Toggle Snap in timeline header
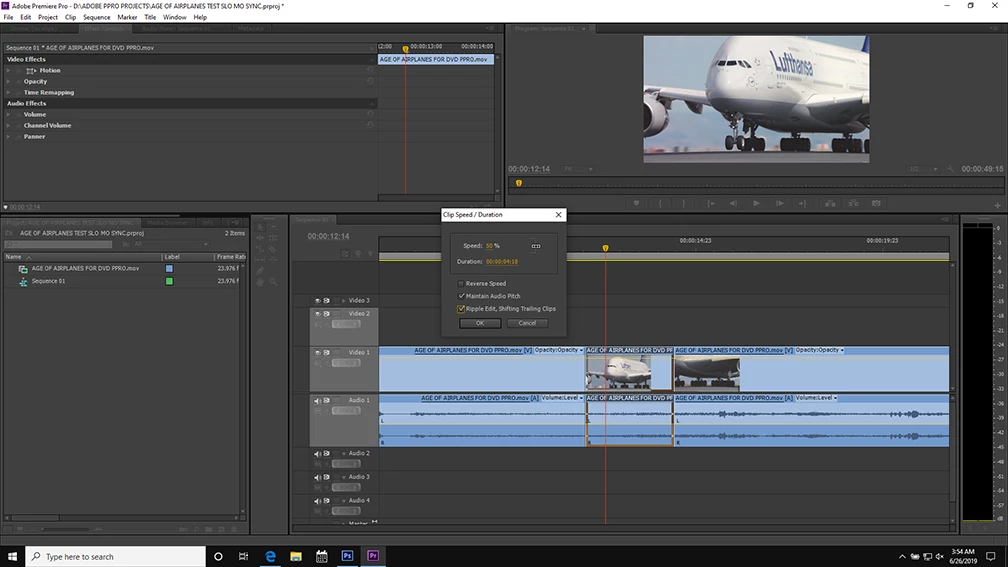The height and width of the screenshot is (567, 1008). point(345,254)
